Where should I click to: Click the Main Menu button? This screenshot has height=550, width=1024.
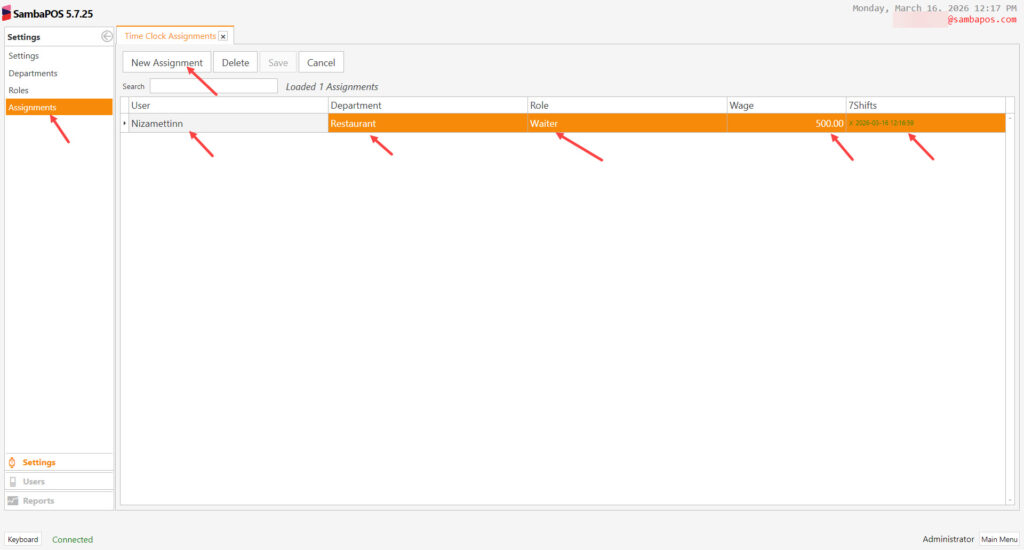coord(999,539)
